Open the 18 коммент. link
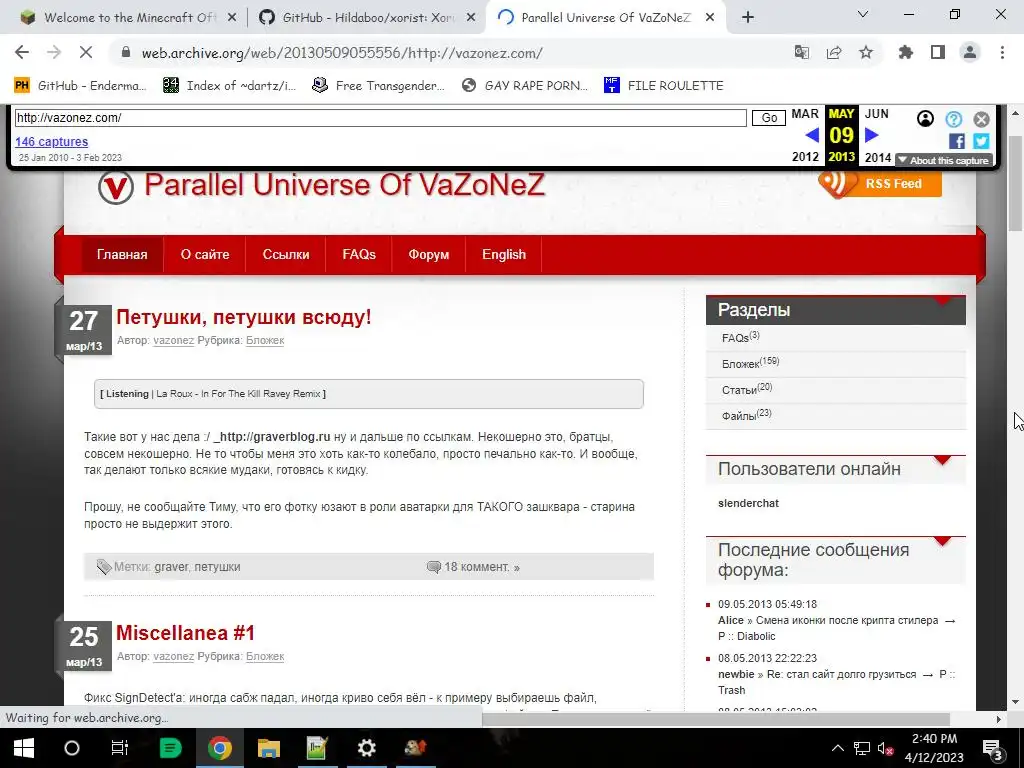Image resolution: width=1024 pixels, height=768 pixels. [482, 567]
